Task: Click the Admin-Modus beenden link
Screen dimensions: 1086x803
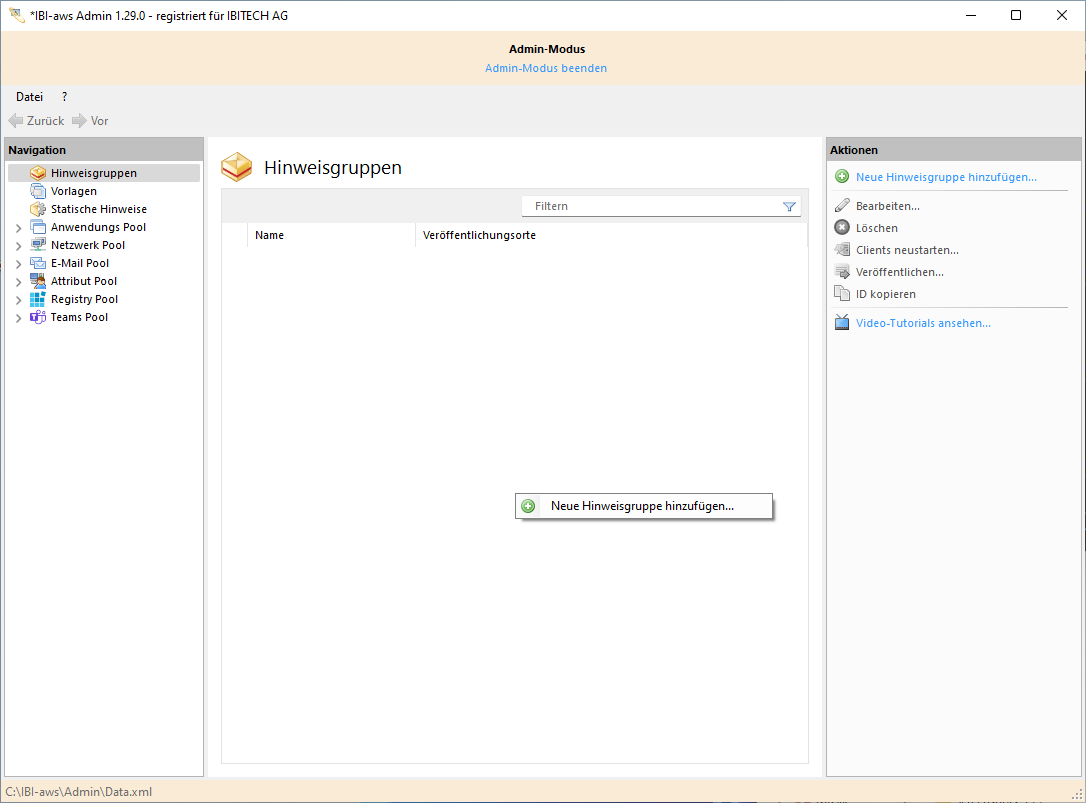Action: 546,68
